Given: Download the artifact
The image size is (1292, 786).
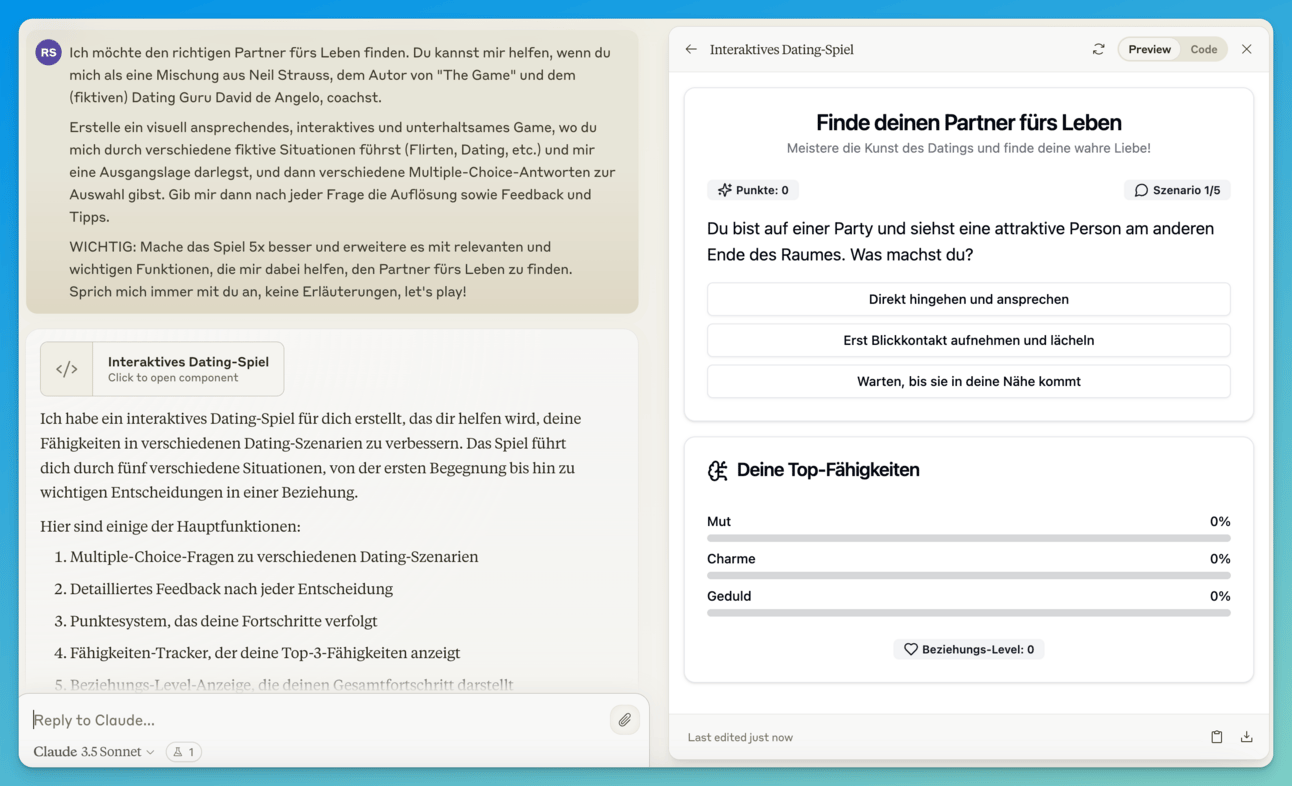Looking at the screenshot, I should pos(1246,737).
